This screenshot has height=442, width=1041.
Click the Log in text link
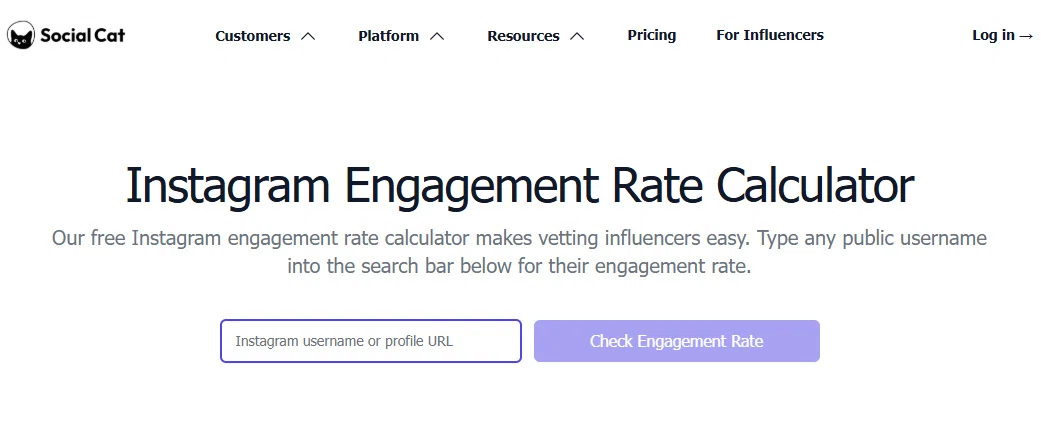click(993, 35)
